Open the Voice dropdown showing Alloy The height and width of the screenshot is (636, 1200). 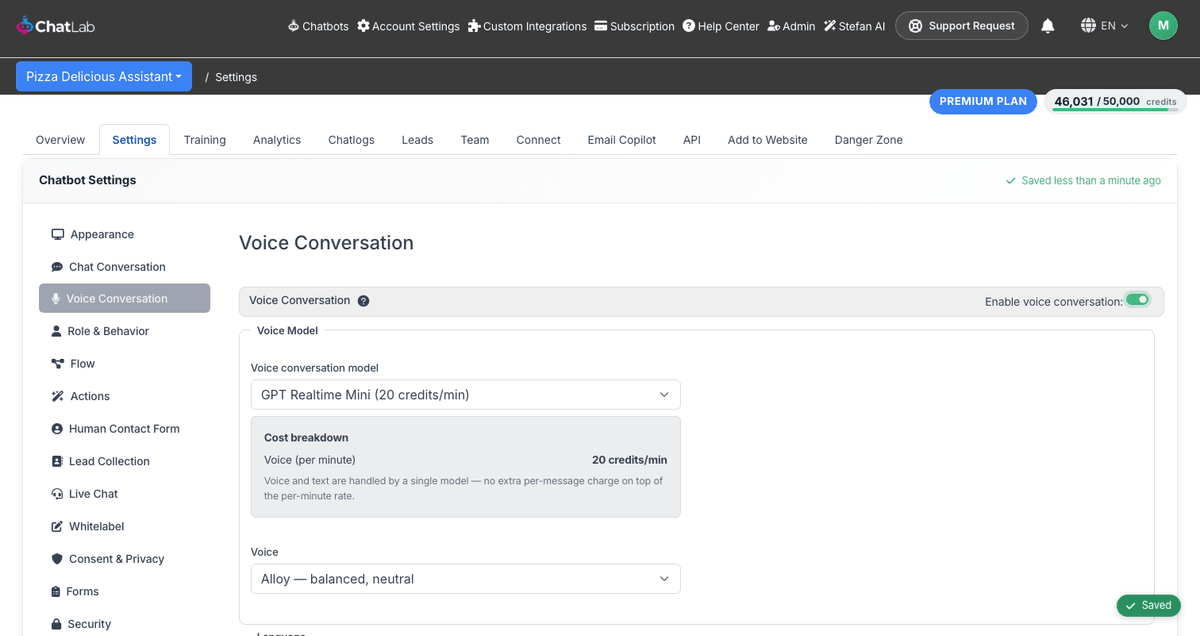pyautogui.click(x=466, y=579)
